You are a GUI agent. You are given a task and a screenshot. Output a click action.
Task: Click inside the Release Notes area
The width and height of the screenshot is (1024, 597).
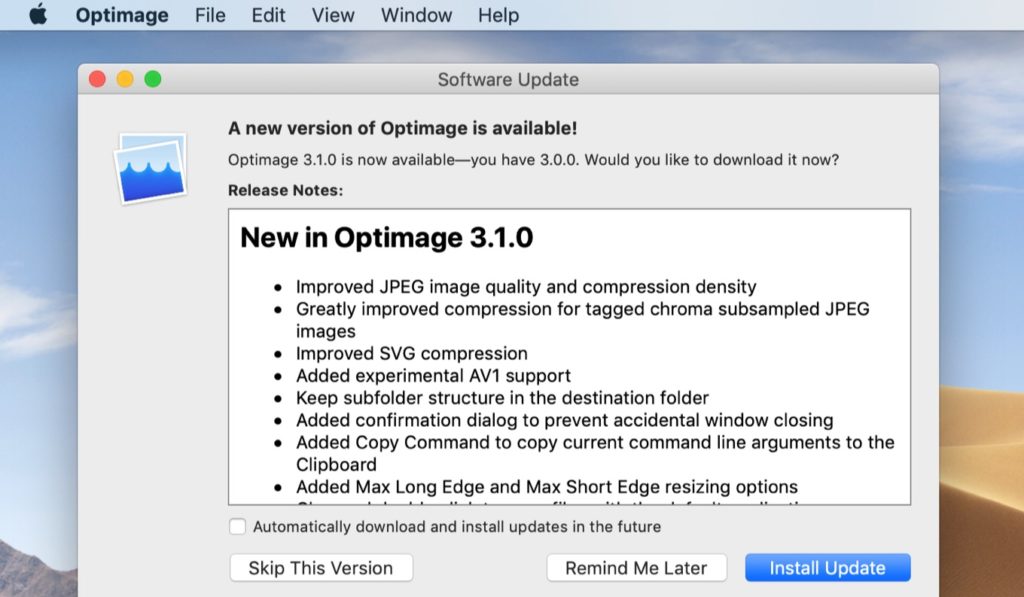[570, 350]
